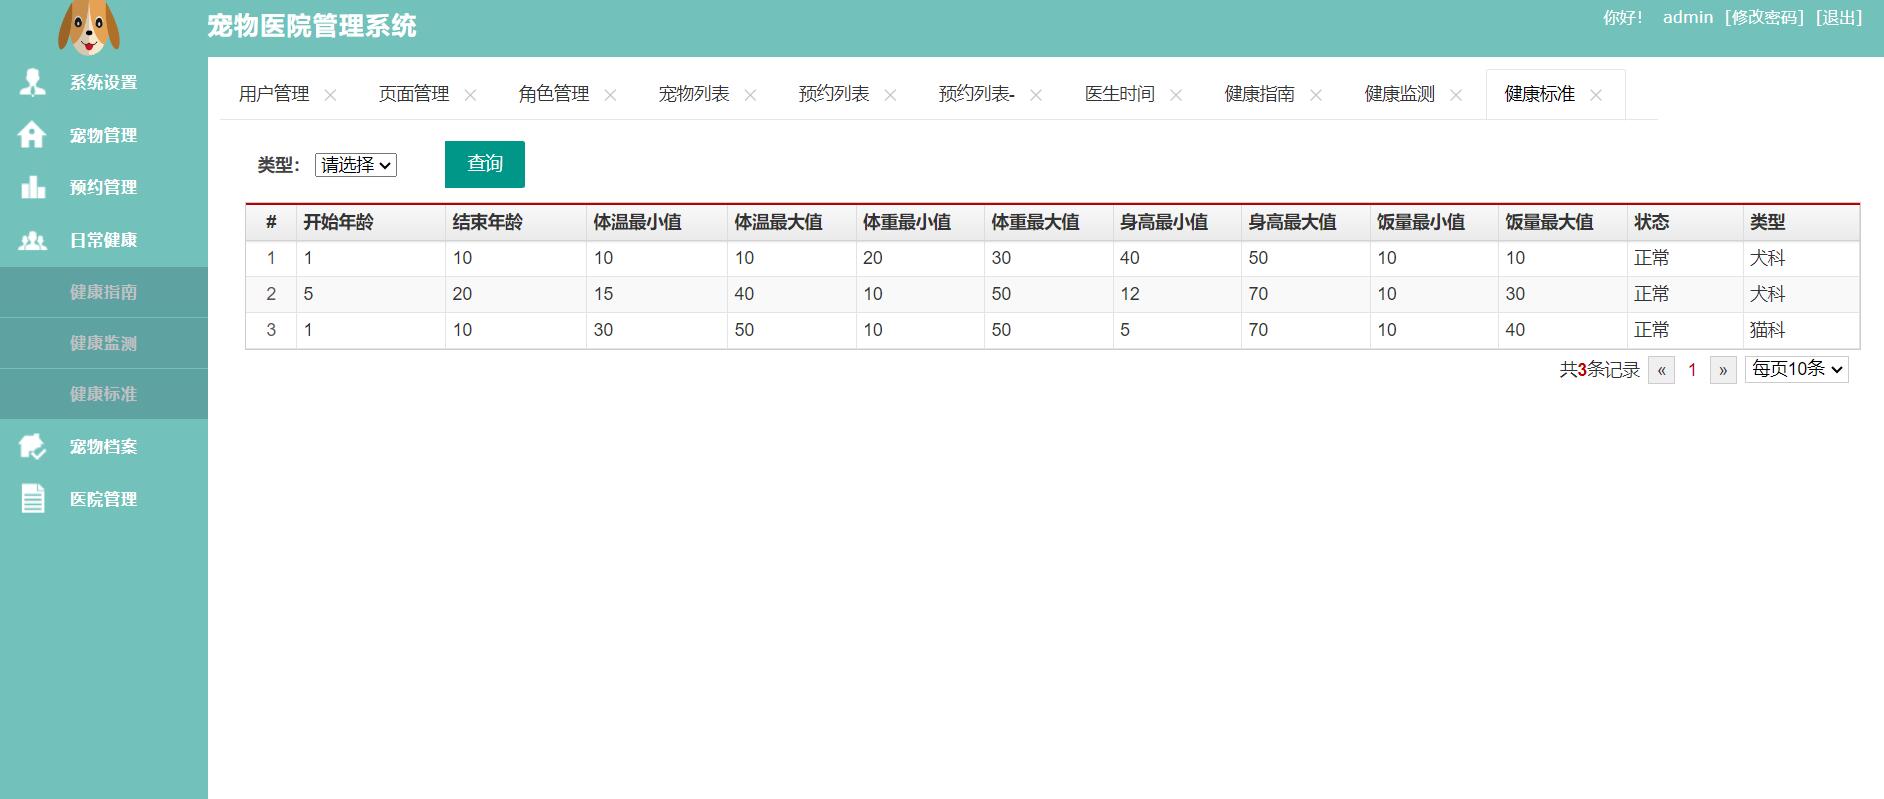Click the 日常健康 group icon
Viewport: 1884px width, 799px height.
pos(33,240)
